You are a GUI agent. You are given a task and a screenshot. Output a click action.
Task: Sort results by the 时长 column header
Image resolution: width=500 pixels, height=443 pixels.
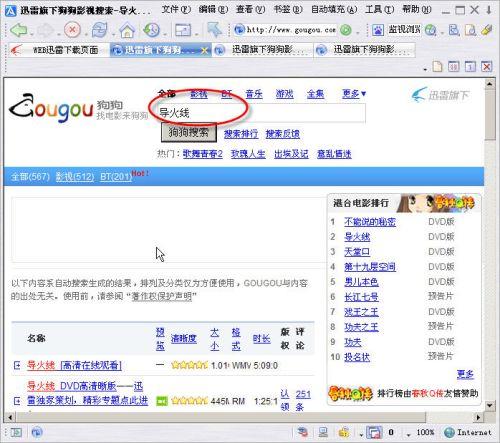[261, 339]
